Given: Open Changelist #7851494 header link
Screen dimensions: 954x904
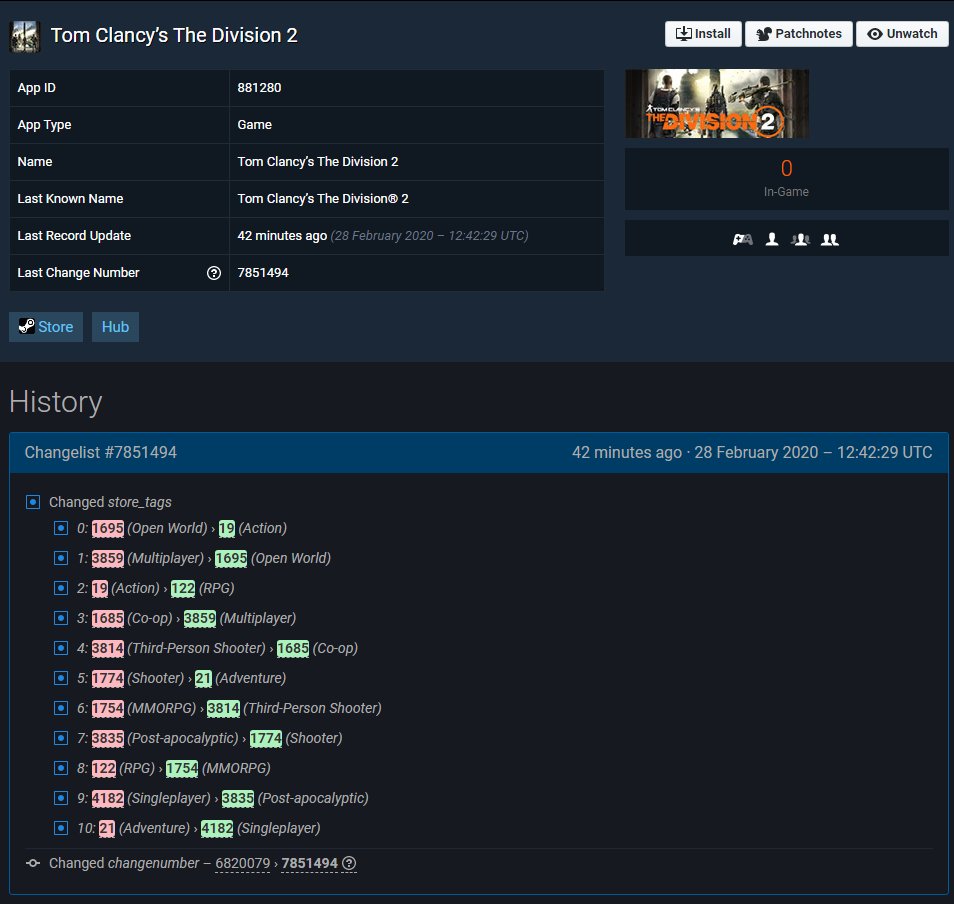Looking at the screenshot, I should click(100, 453).
